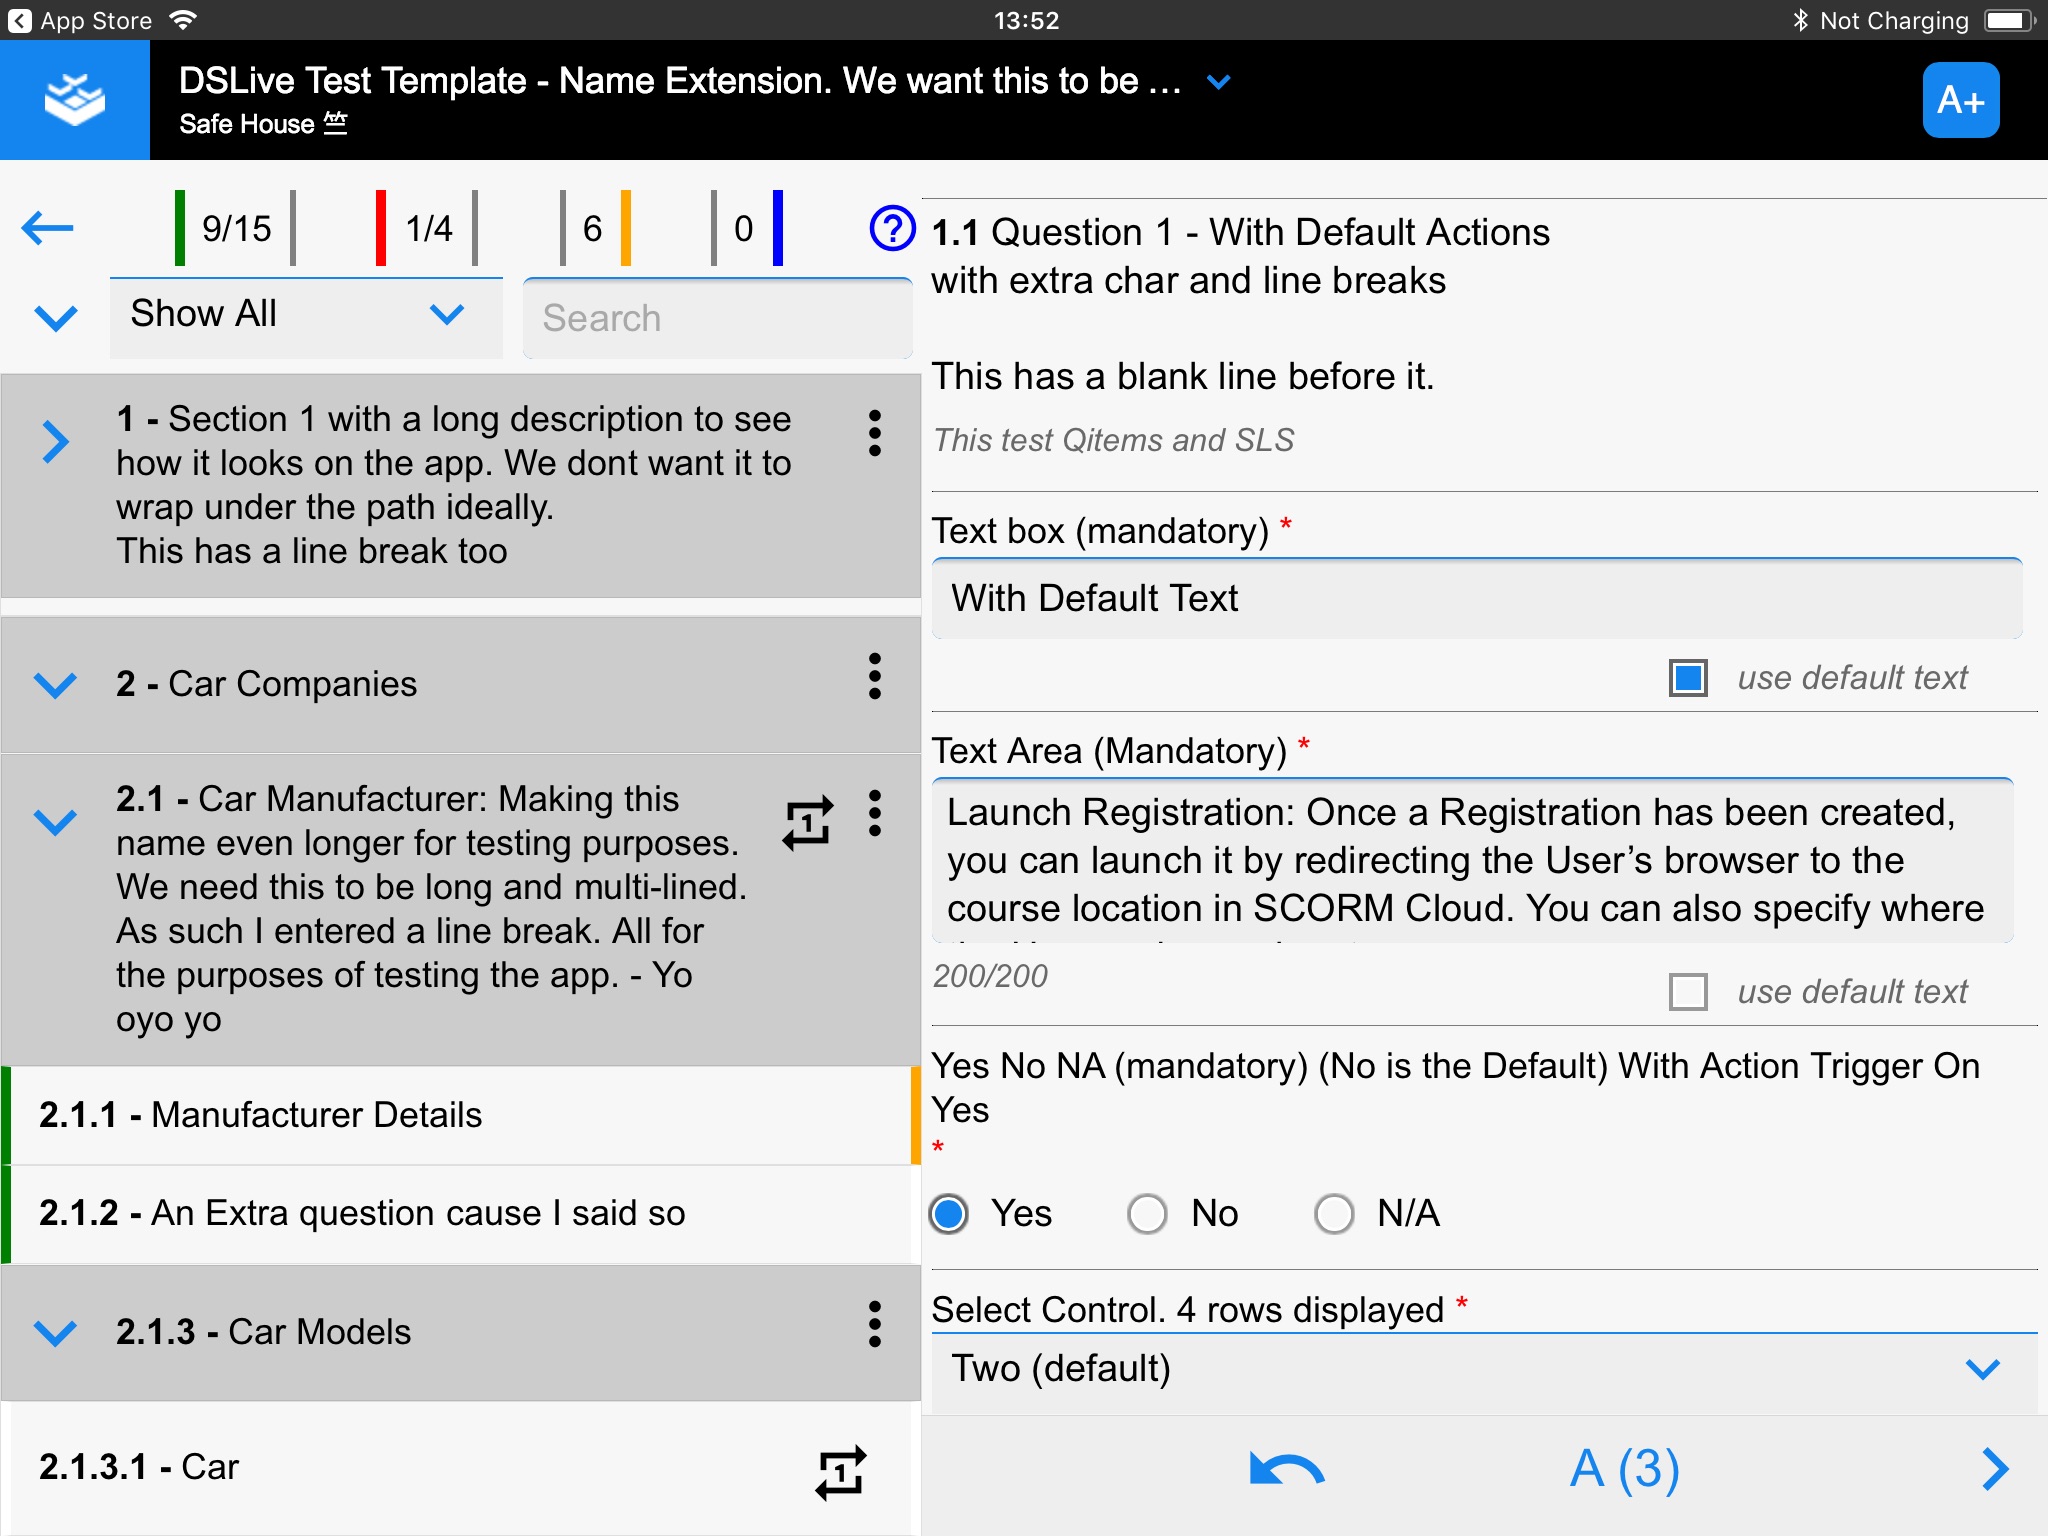This screenshot has width=2048, height=1536.
Task: Tap the Wi-Fi icon in the status bar
Action: pyautogui.click(x=183, y=19)
